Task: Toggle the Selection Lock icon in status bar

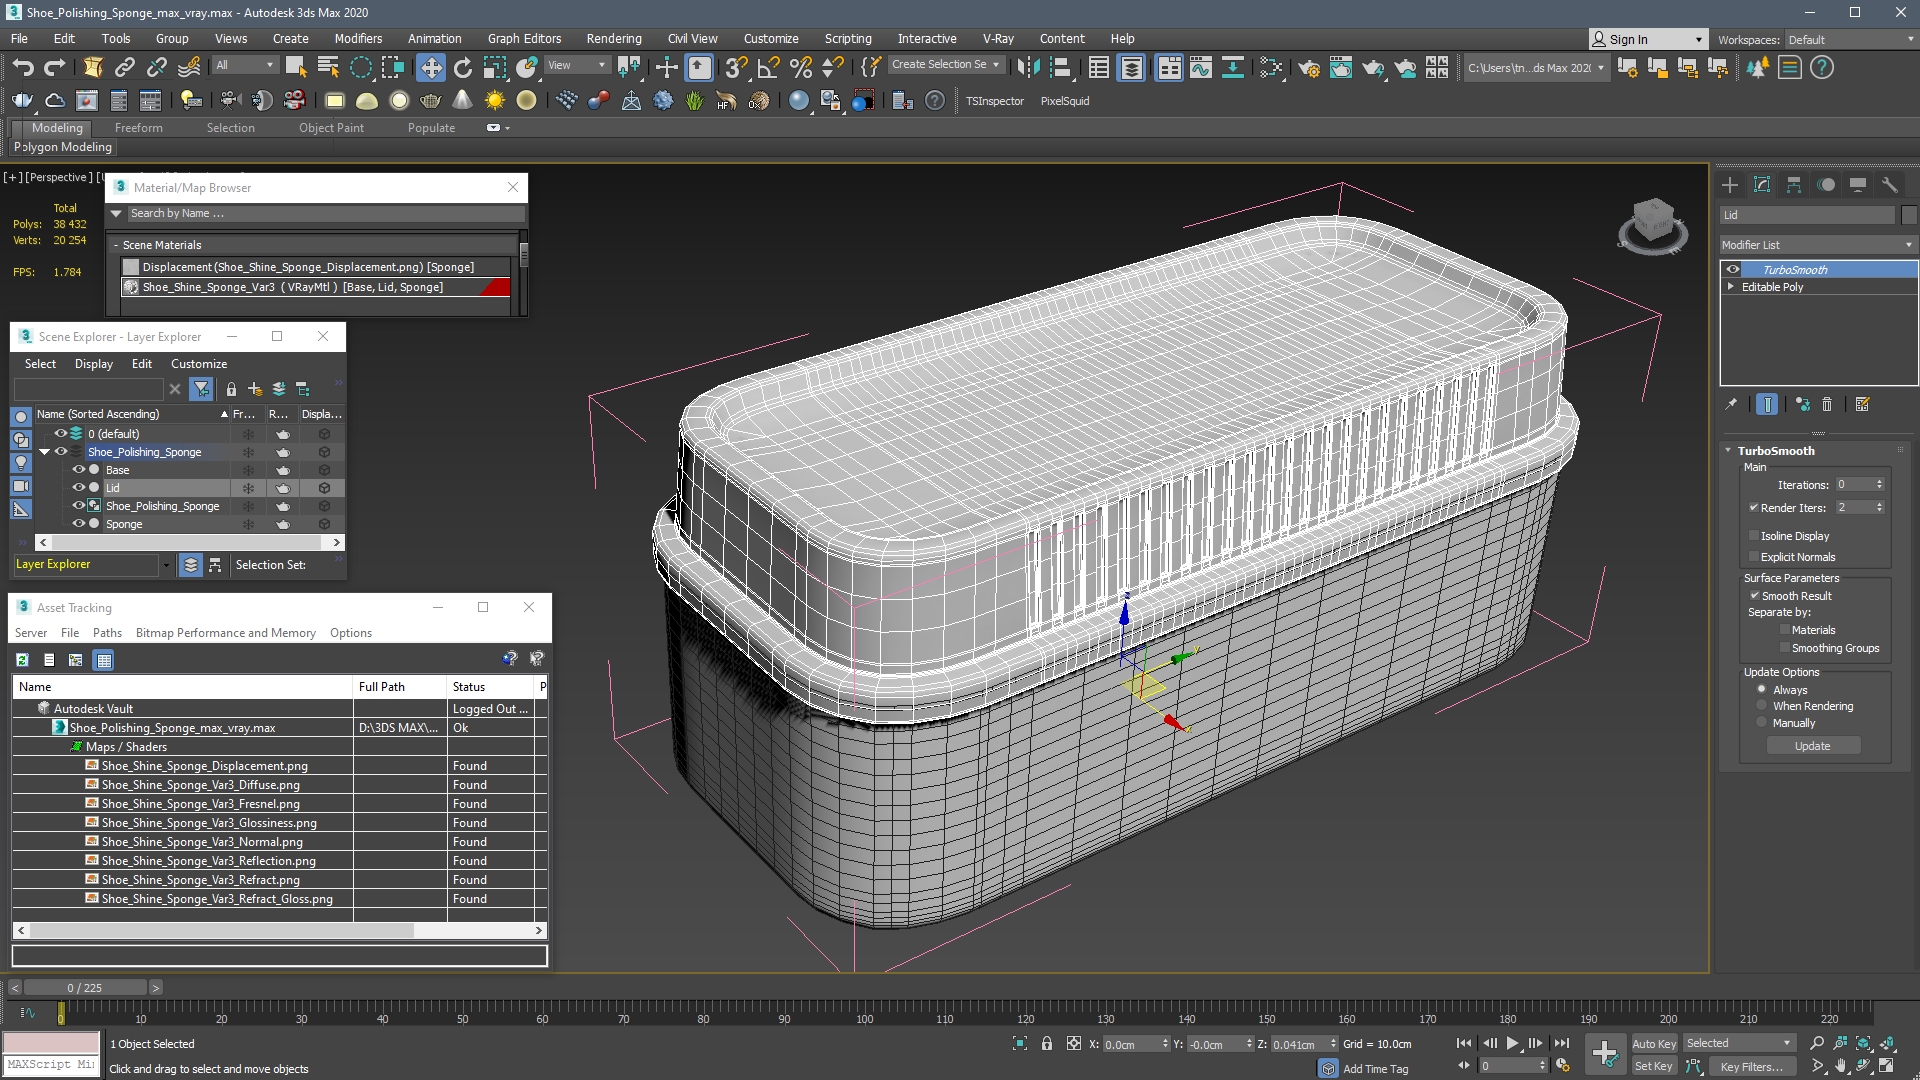Action: (1047, 1043)
